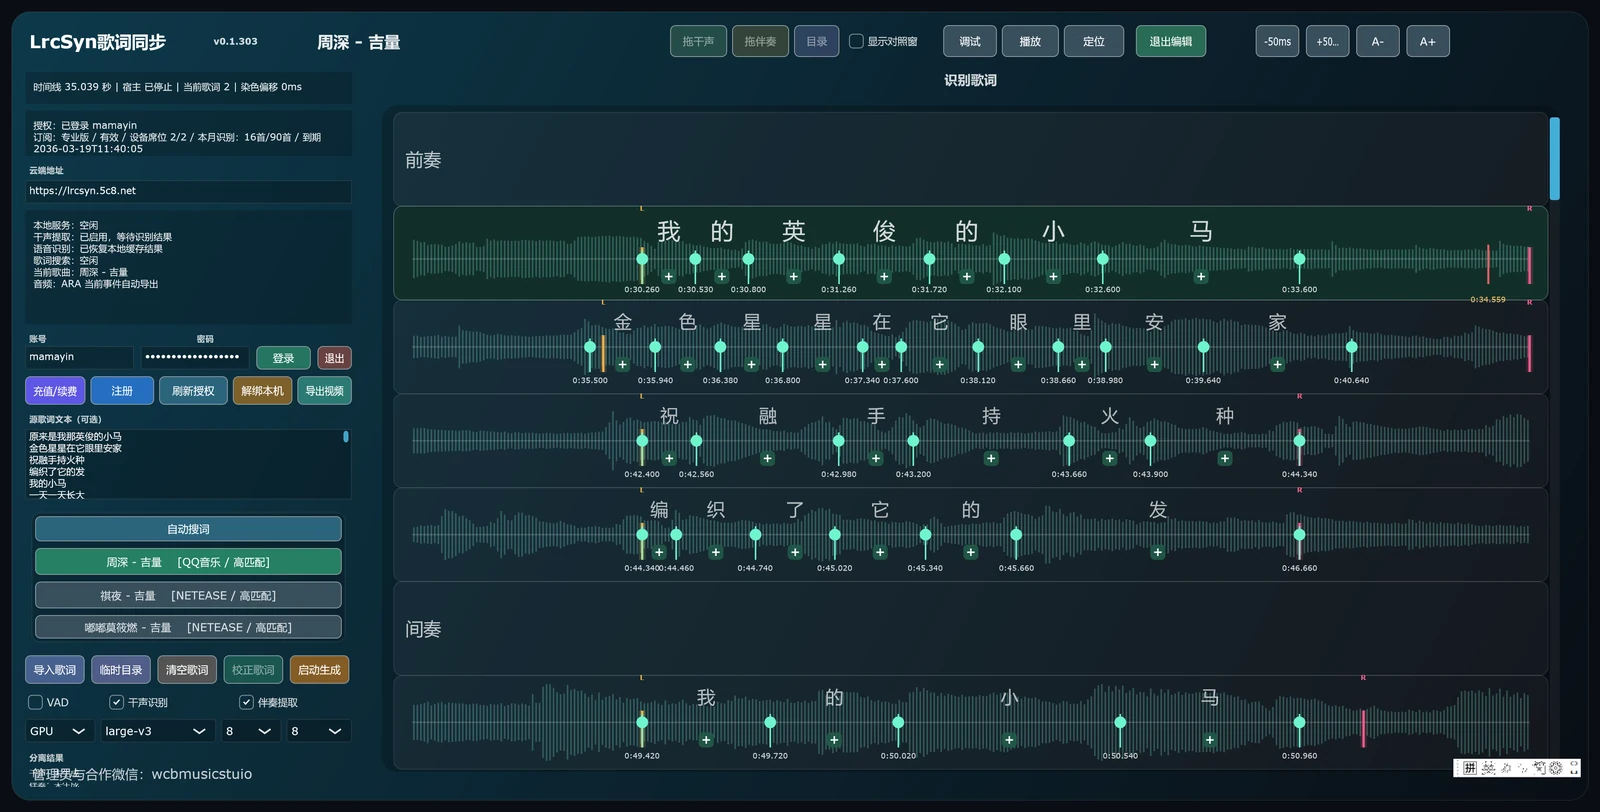The image size is (1600, 812).
Task: Choose the 祺夜 - 吉量 NETEASE result
Action: tap(188, 596)
